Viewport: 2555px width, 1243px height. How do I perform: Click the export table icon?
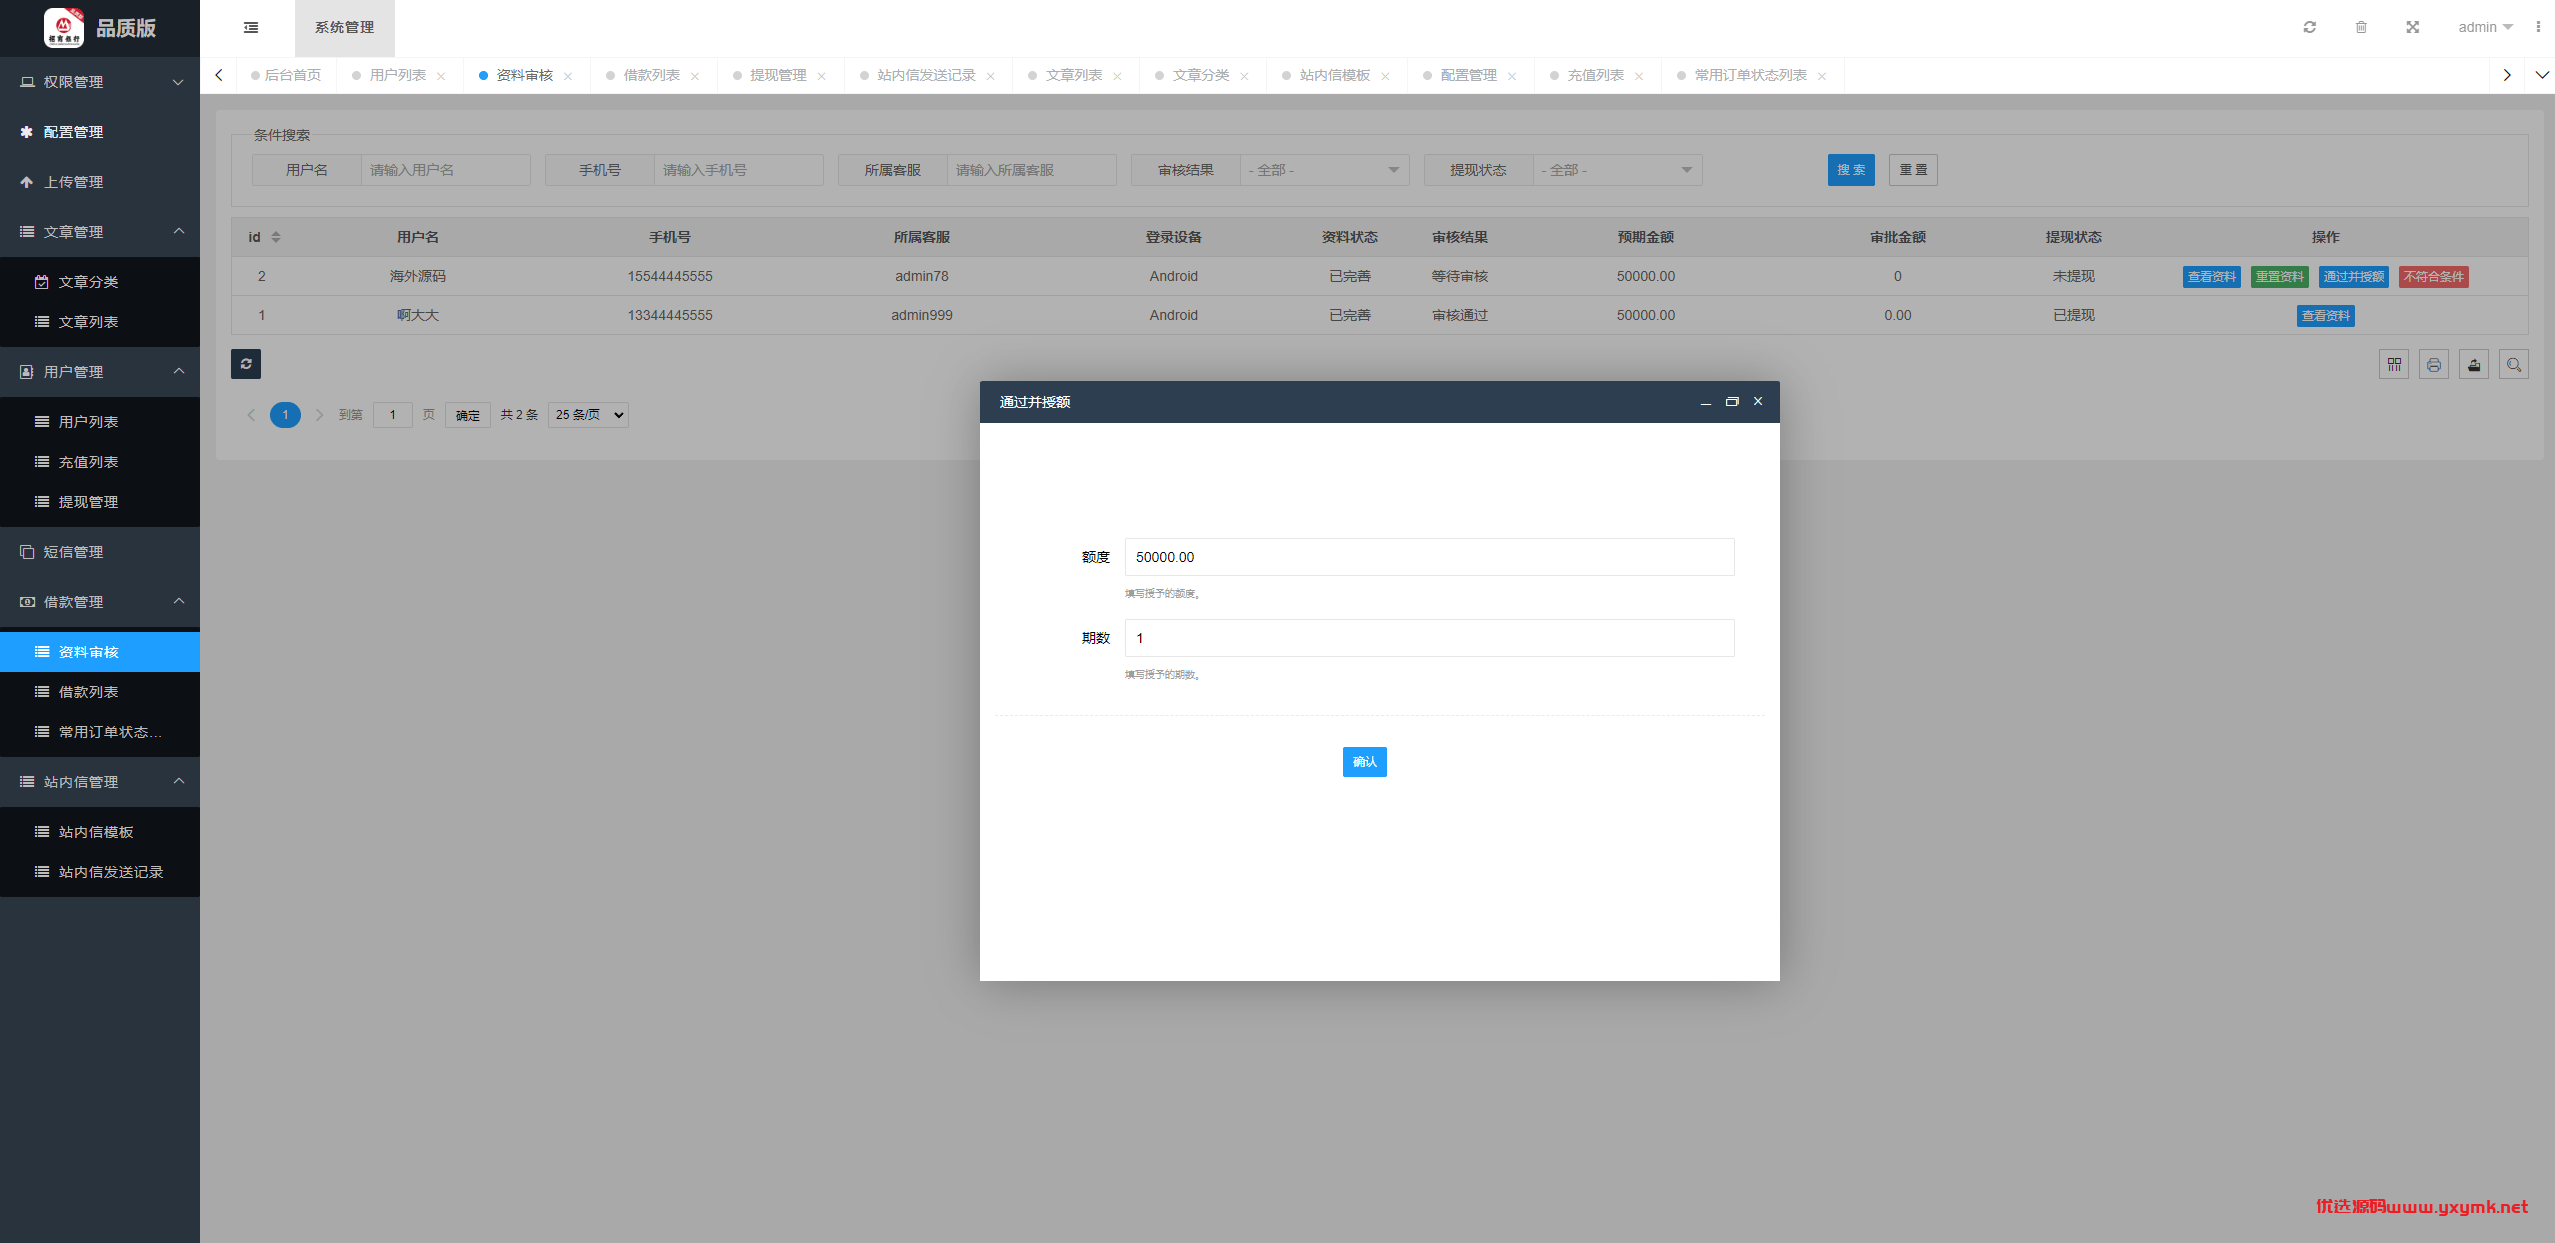tap(2474, 365)
